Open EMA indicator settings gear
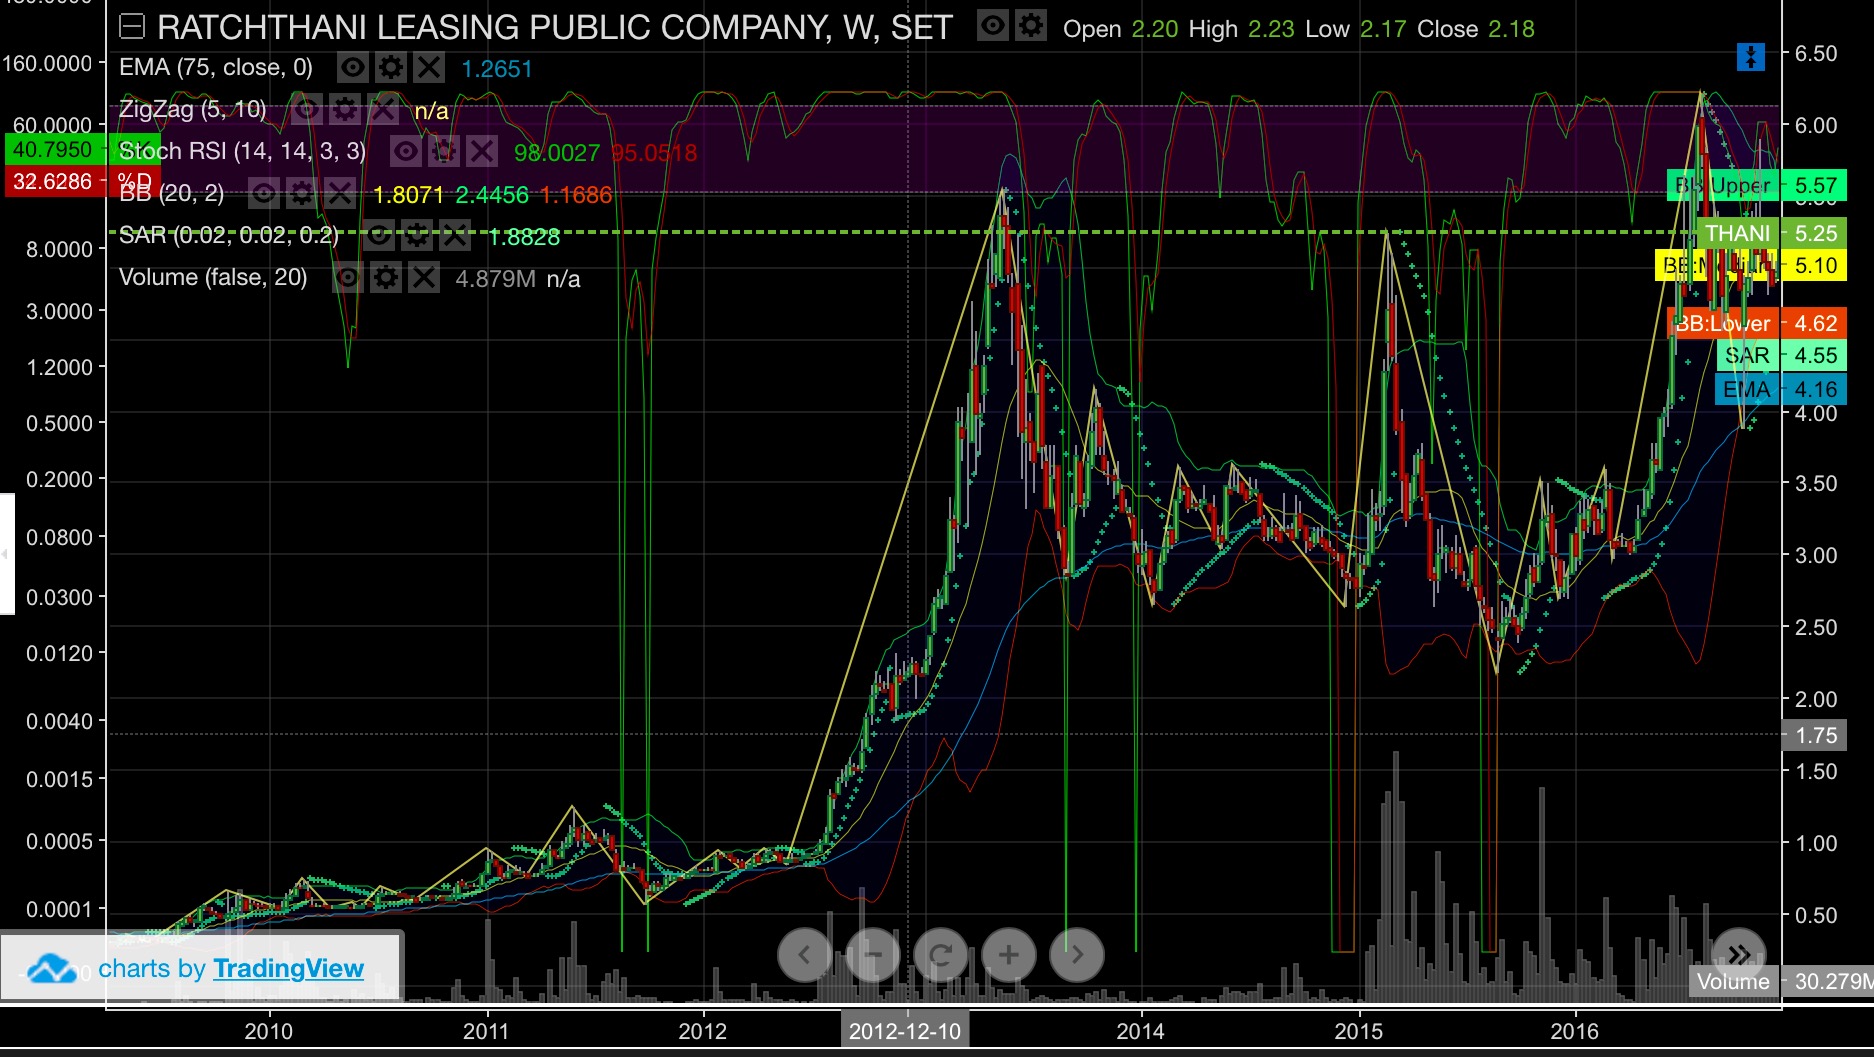Image resolution: width=1874 pixels, height=1057 pixels. coord(391,68)
